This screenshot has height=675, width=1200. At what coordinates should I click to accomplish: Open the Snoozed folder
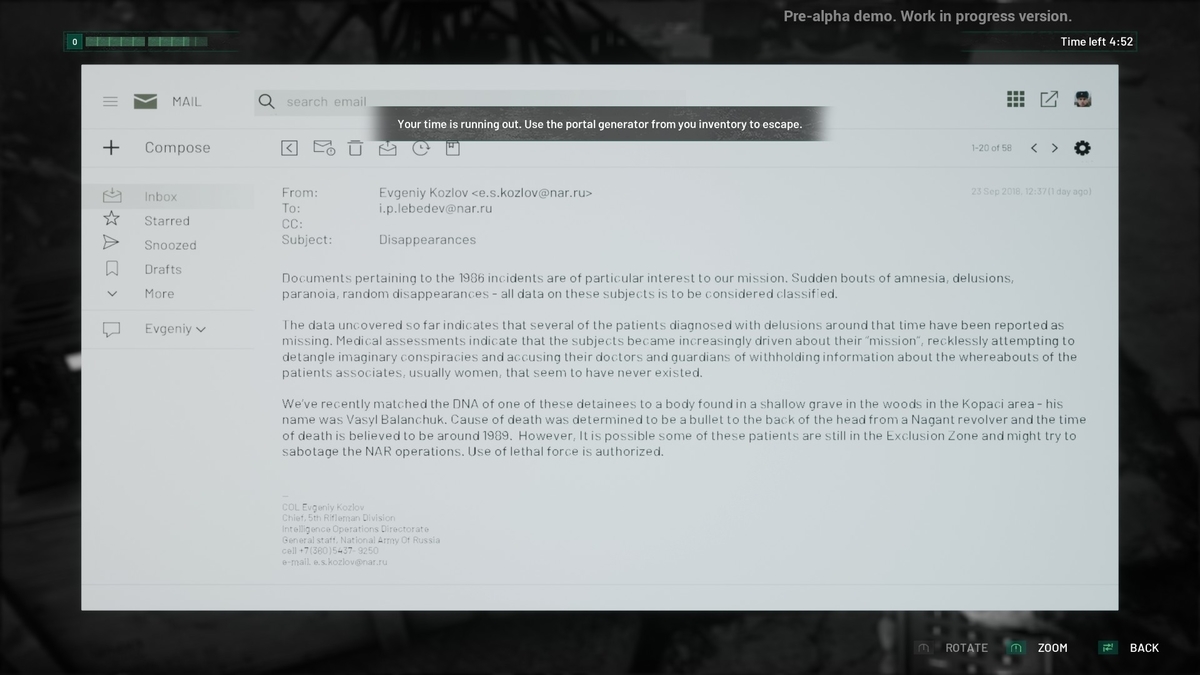coord(168,245)
